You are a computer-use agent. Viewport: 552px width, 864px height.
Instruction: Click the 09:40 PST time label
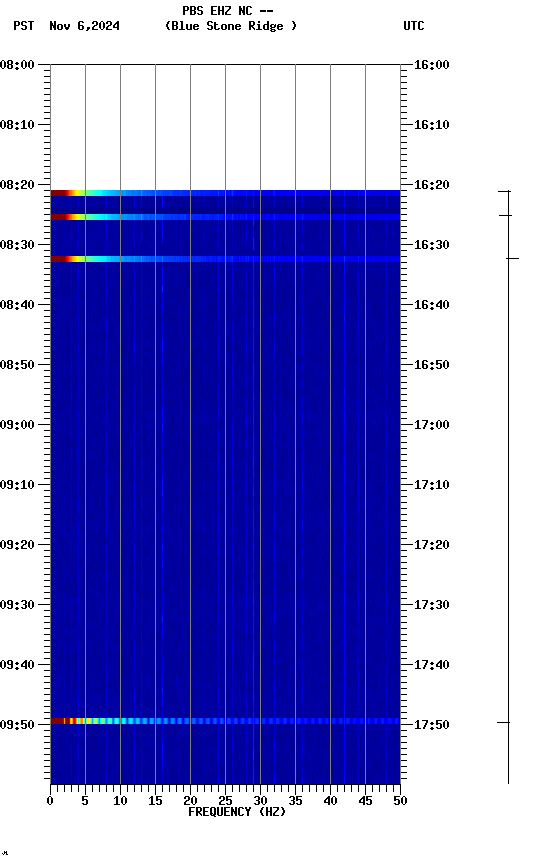point(17,666)
